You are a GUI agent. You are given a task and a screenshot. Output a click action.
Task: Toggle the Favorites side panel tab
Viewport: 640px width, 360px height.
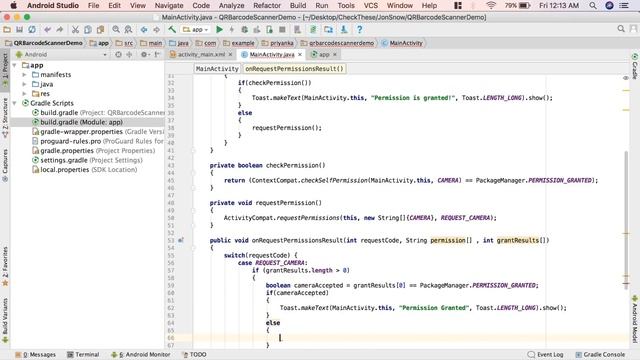click(x=5, y=266)
